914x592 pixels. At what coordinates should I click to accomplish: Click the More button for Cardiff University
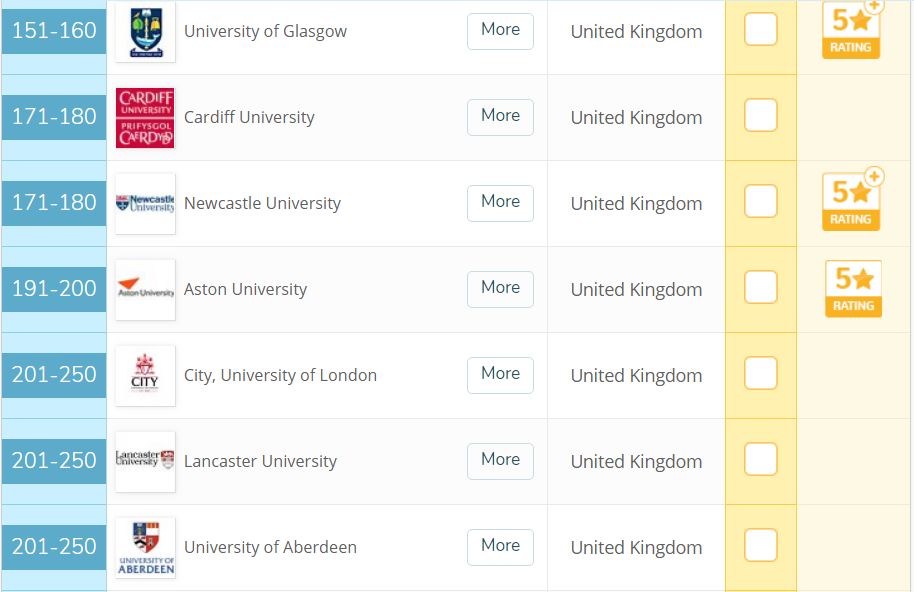point(500,117)
